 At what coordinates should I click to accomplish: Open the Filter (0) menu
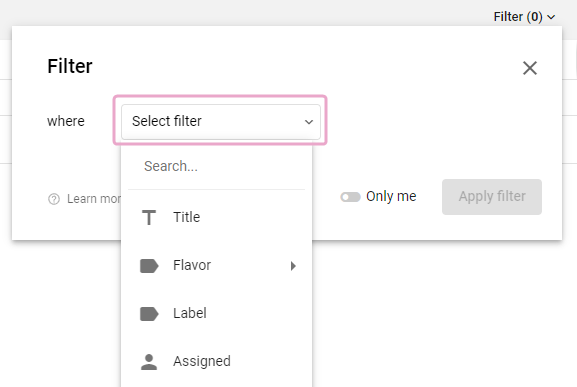524,17
